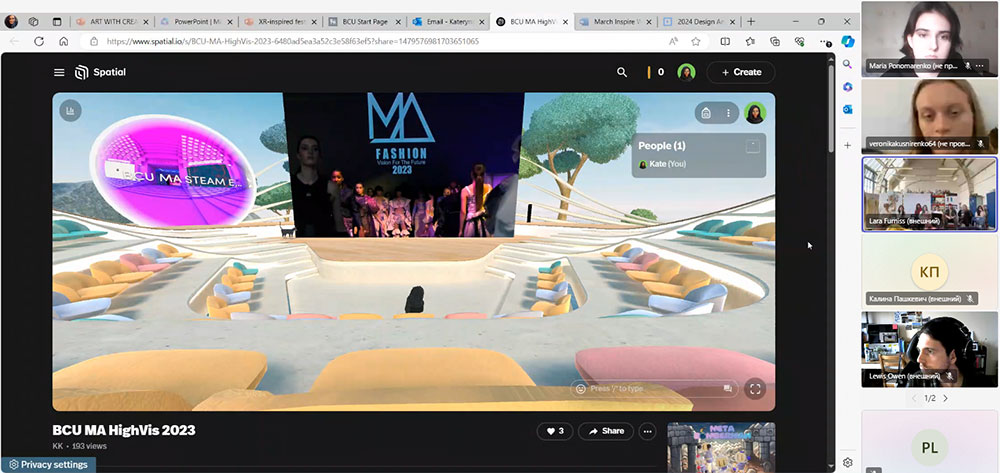Screen dimensions: 1000x473
Task: Click the Share button
Action: (606, 432)
